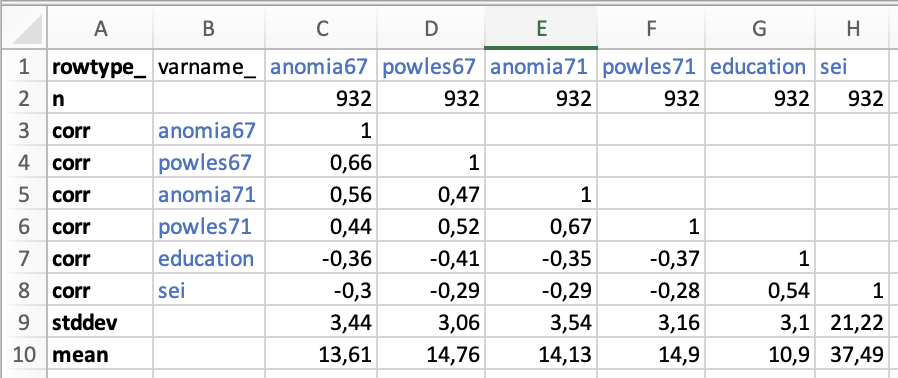Click the -0,35 cell
Image resolution: width=898 pixels, height=378 pixels.
tap(541, 259)
